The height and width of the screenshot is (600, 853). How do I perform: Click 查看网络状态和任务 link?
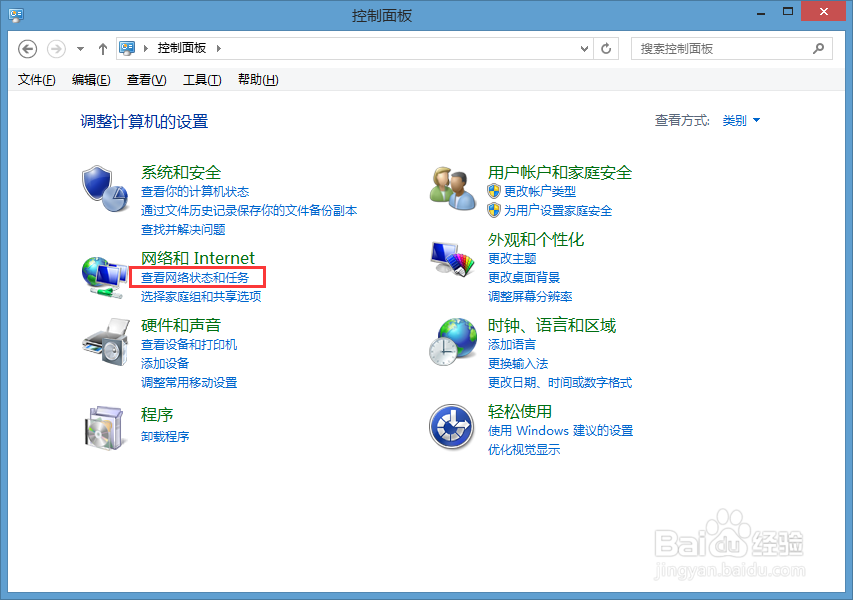pyautogui.click(x=195, y=277)
